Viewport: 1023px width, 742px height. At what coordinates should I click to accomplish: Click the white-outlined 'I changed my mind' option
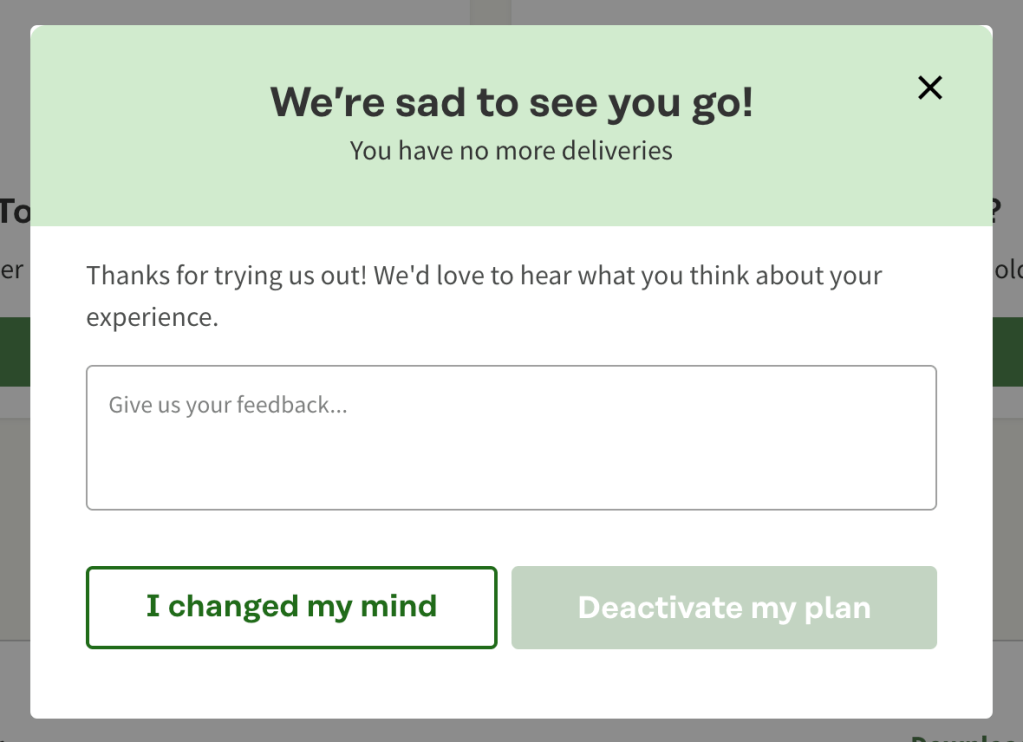point(291,607)
